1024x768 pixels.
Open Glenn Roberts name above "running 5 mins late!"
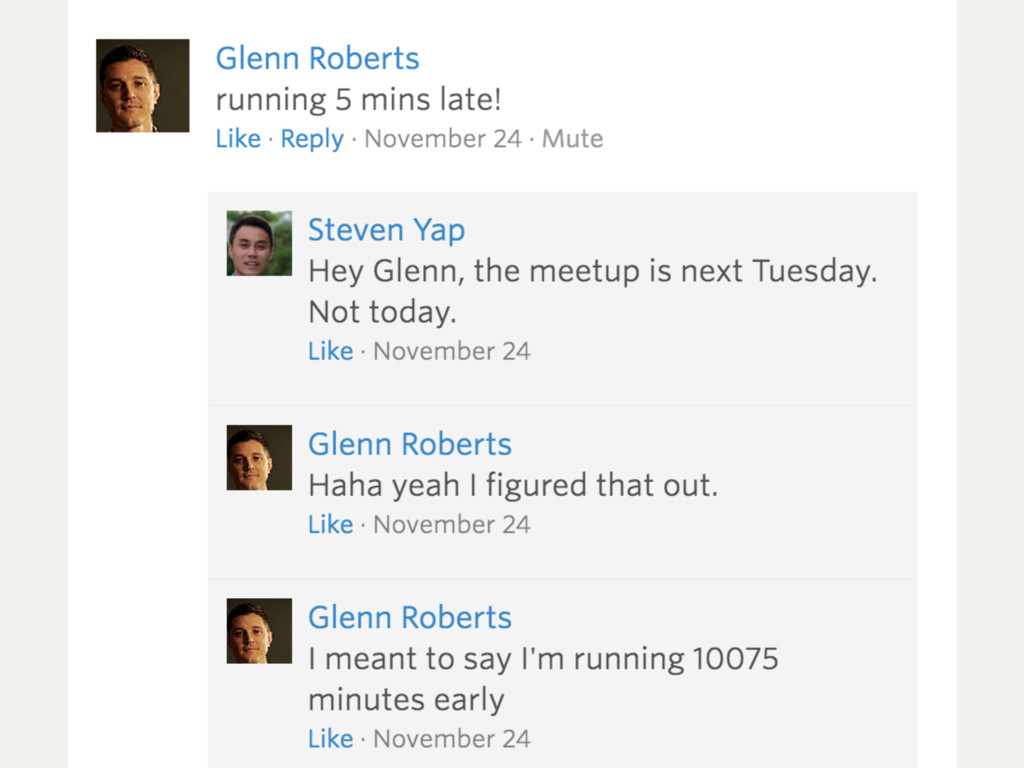pyautogui.click(x=317, y=58)
